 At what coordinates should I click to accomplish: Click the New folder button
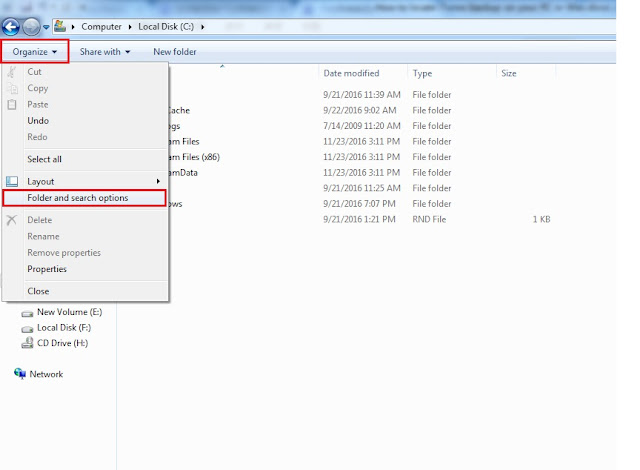[175, 52]
